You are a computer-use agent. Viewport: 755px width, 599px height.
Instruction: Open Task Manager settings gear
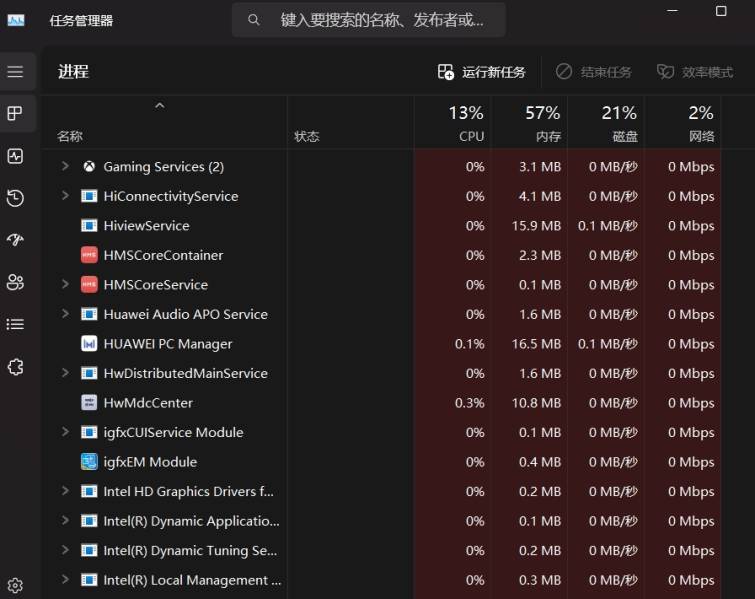pos(15,586)
